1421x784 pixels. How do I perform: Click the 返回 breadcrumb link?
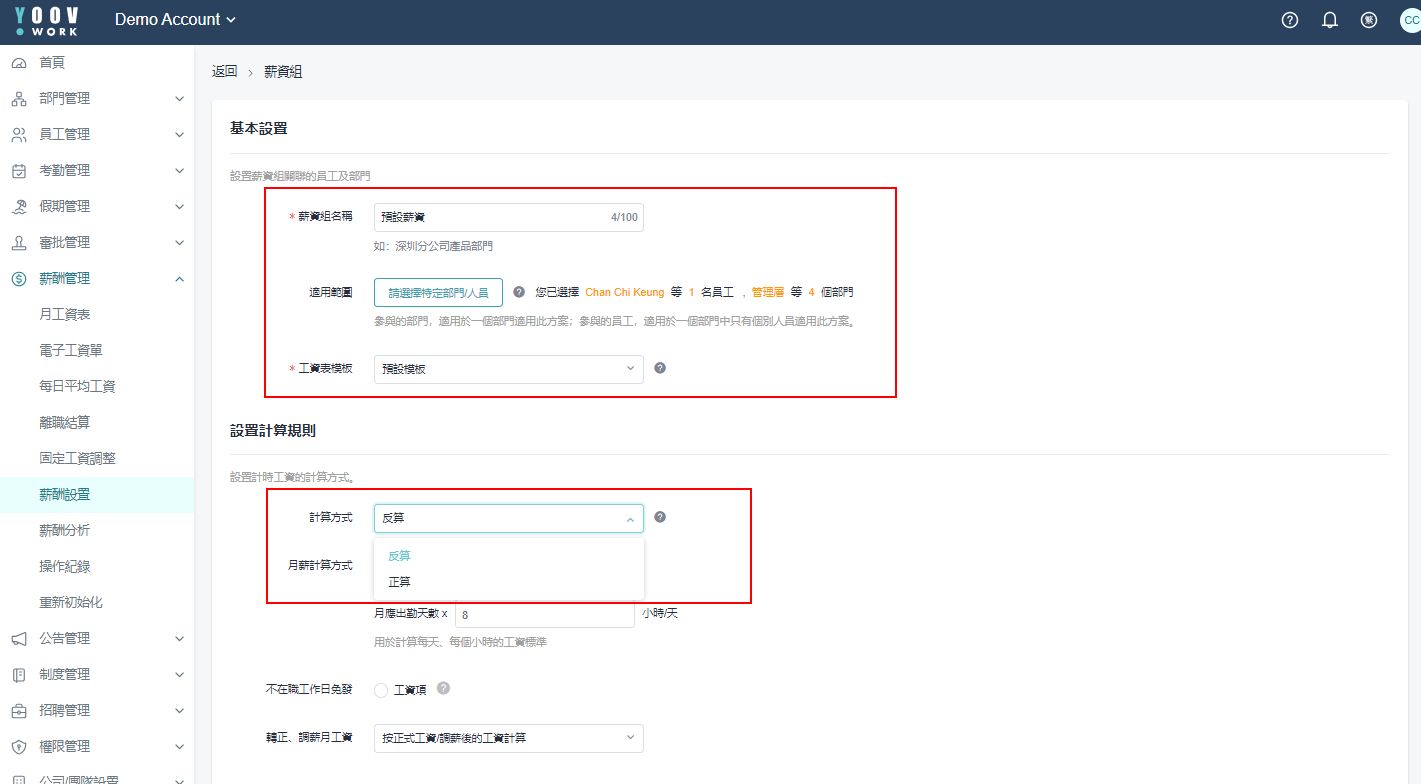point(224,71)
